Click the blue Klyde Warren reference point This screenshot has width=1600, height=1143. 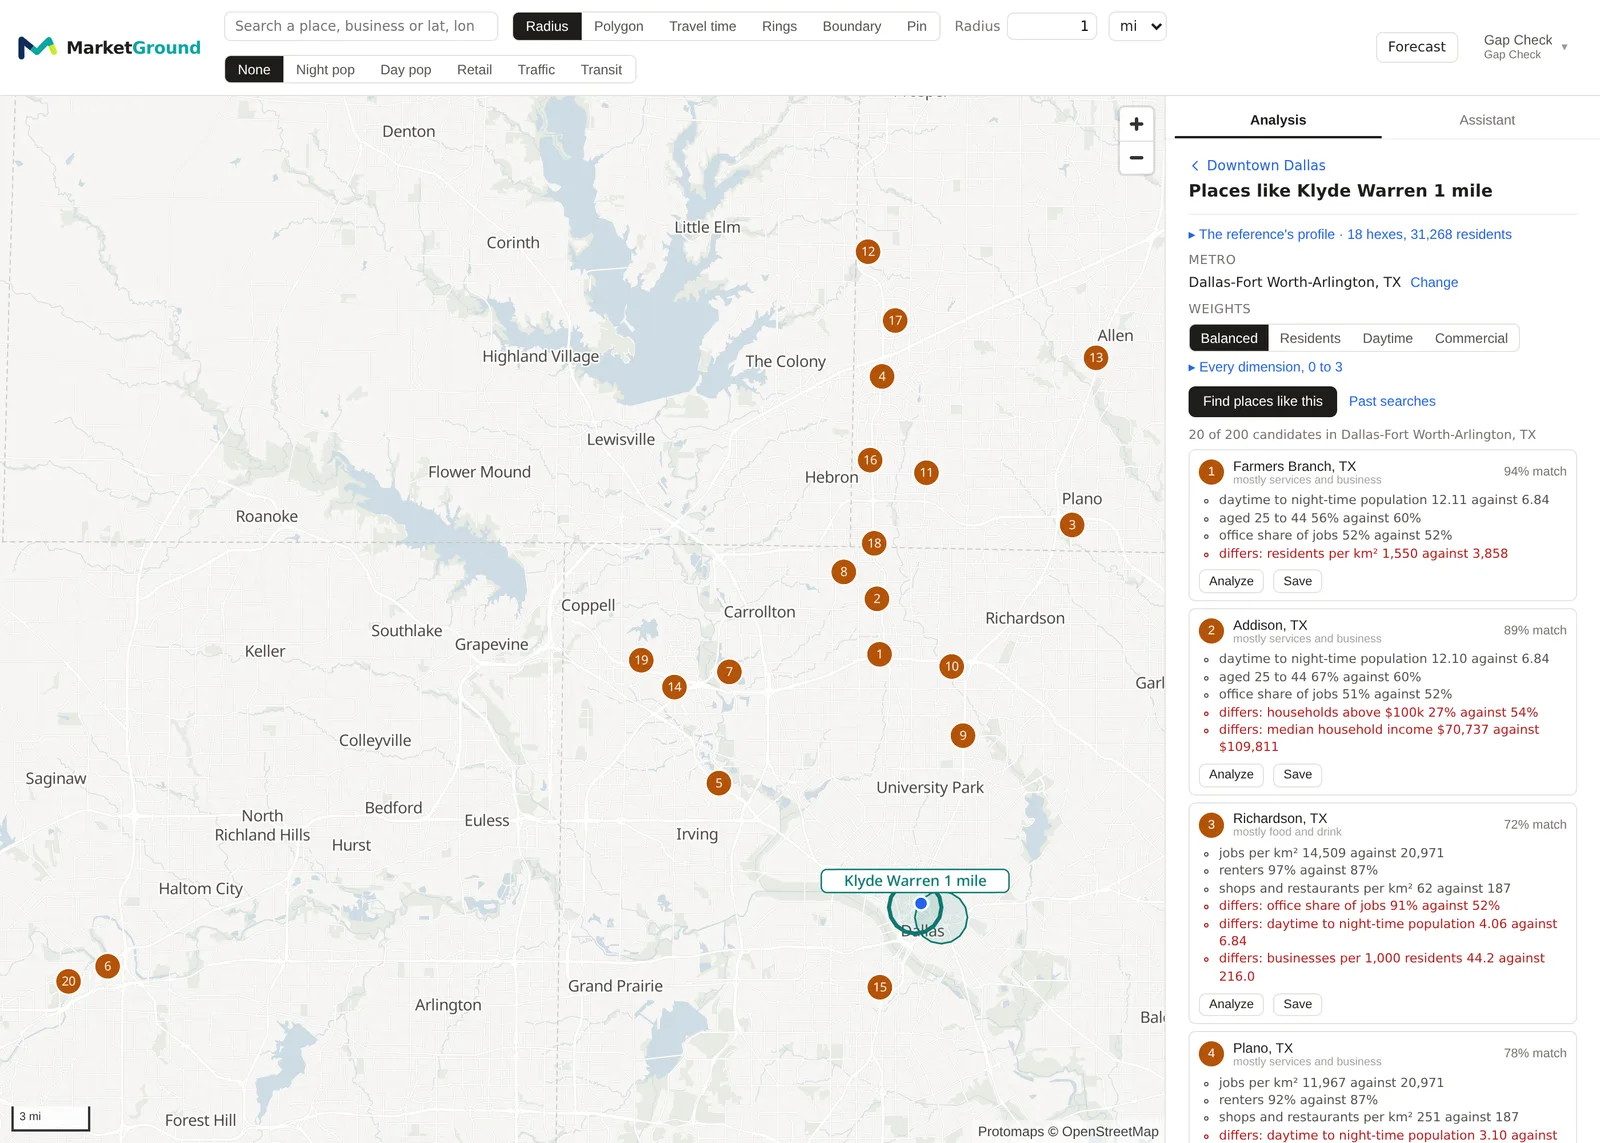[x=921, y=903]
